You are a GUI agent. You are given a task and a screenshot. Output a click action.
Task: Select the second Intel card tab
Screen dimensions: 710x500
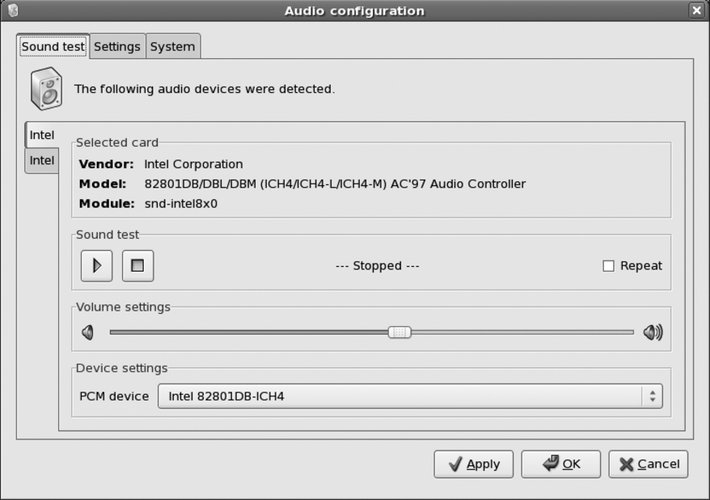[x=42, y=160]
